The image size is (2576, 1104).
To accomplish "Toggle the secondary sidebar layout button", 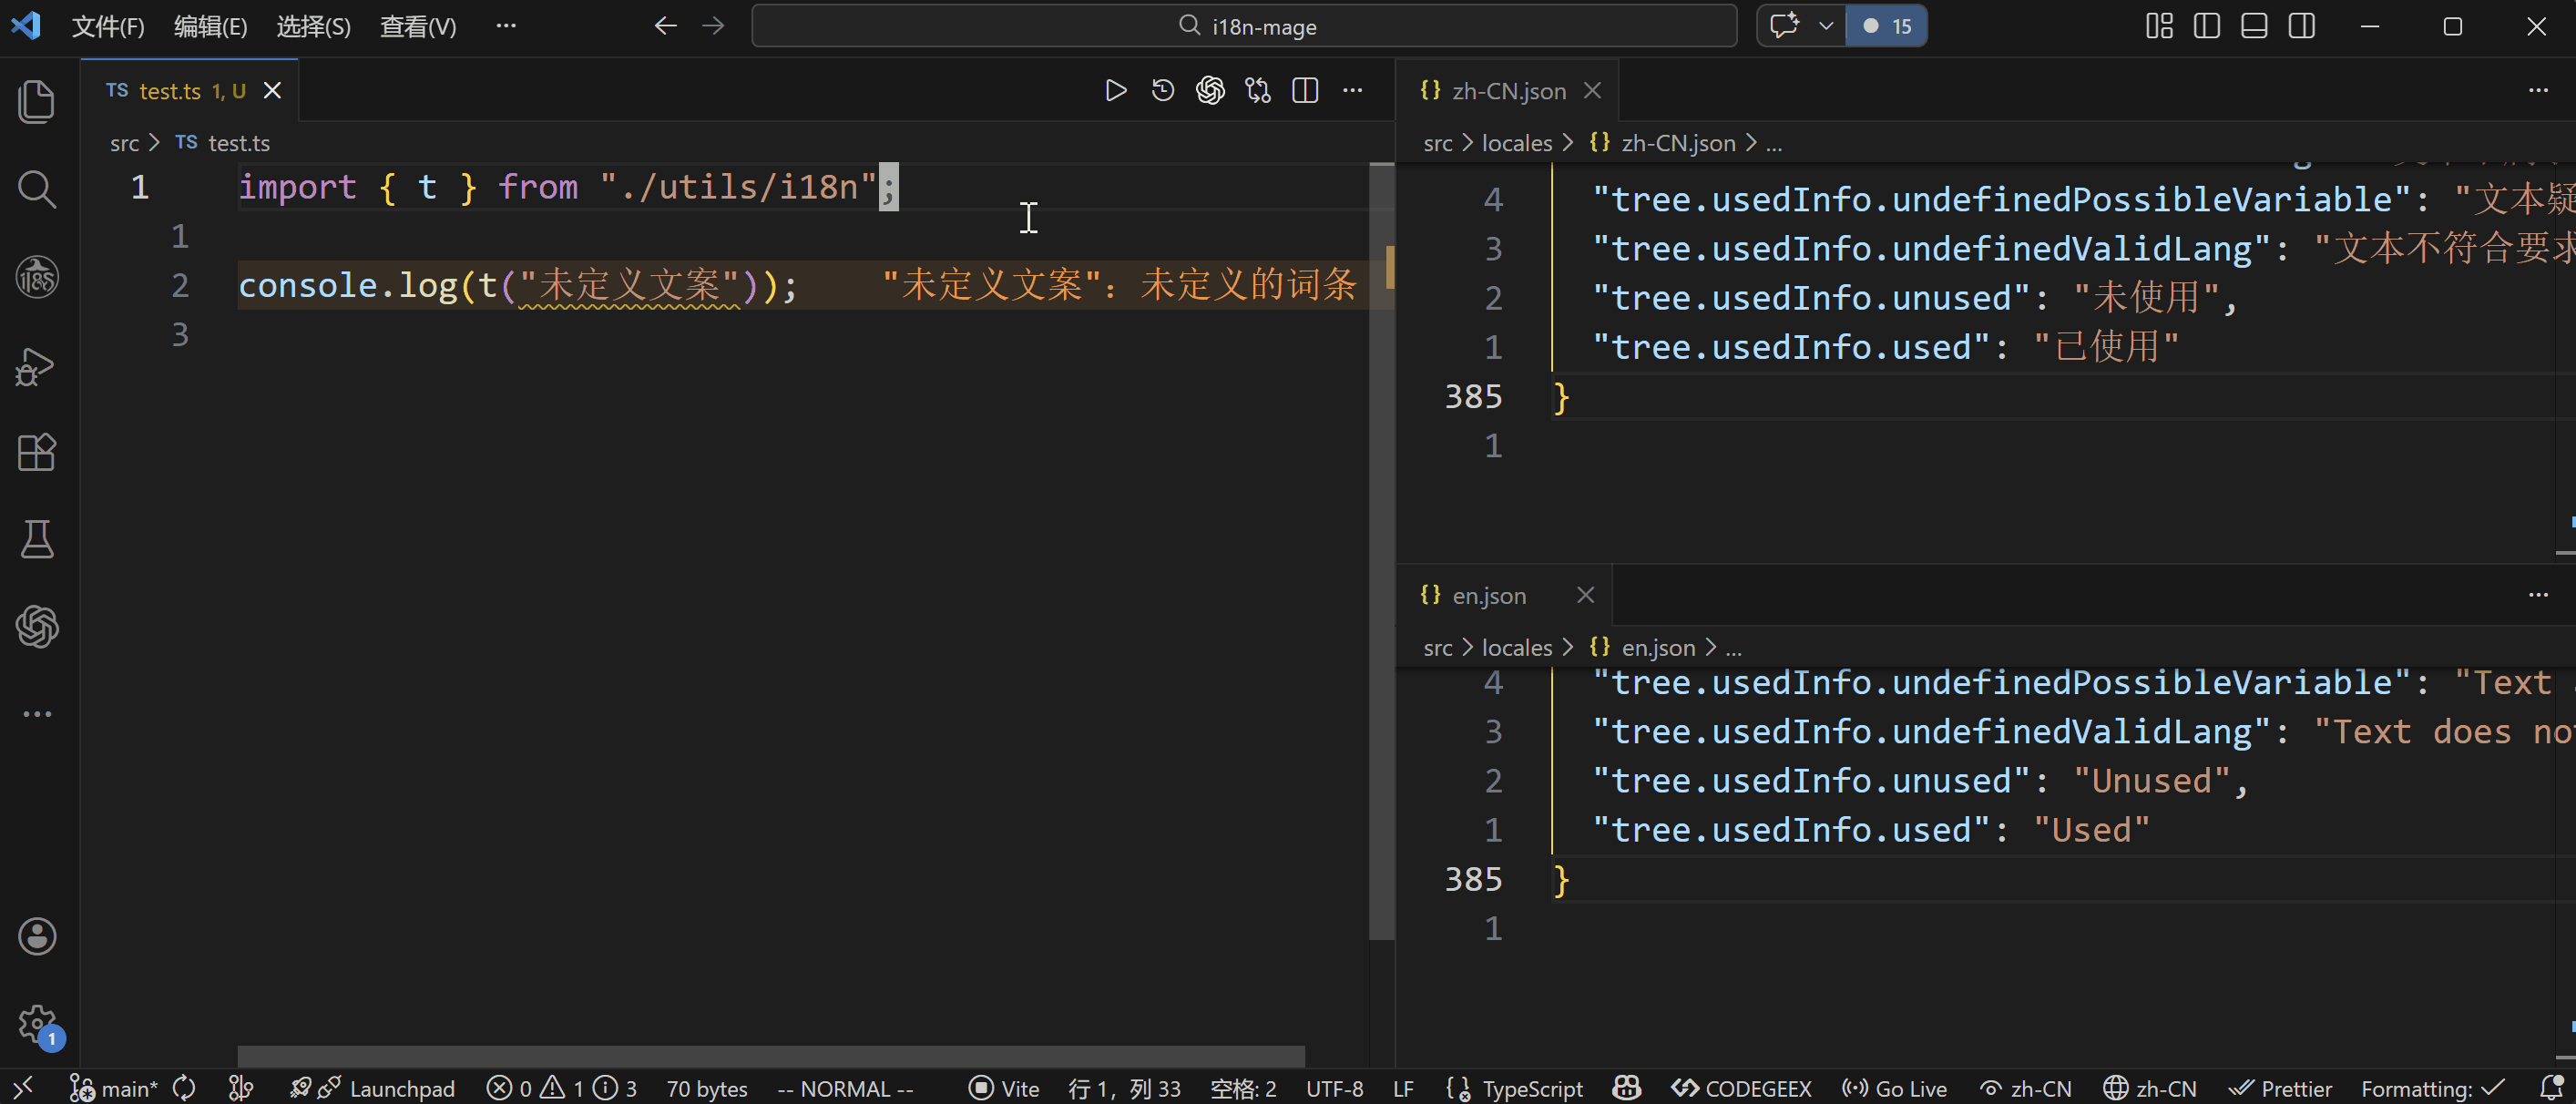I will click(2301, 26).
